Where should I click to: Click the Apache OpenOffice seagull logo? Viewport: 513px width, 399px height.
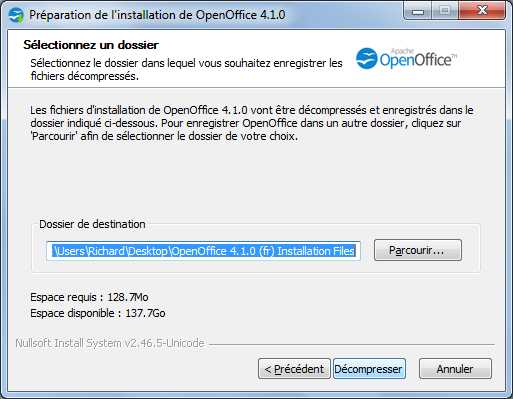366,58
